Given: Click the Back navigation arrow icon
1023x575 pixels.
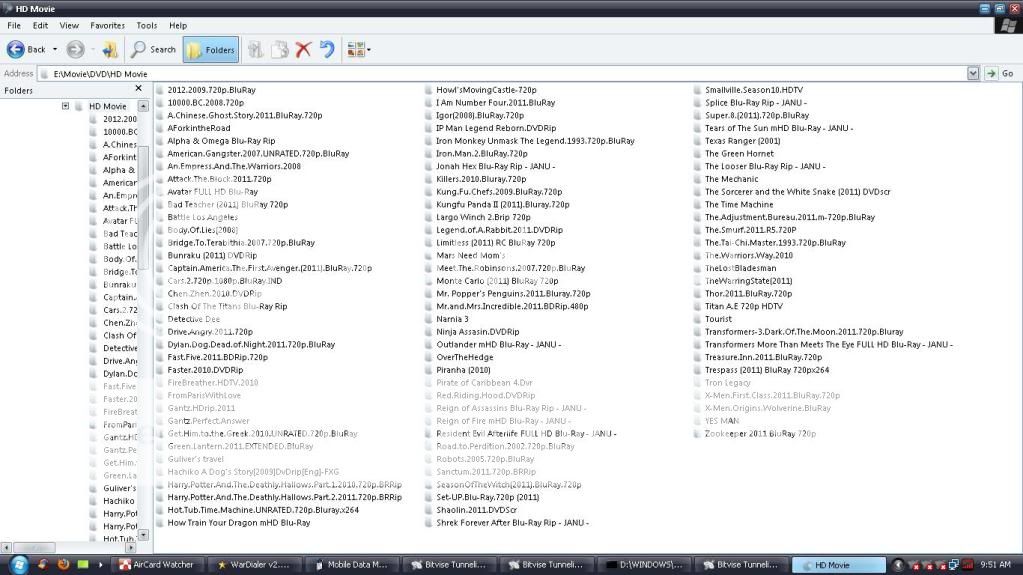Looking at the screenshot, I should 15,50.
